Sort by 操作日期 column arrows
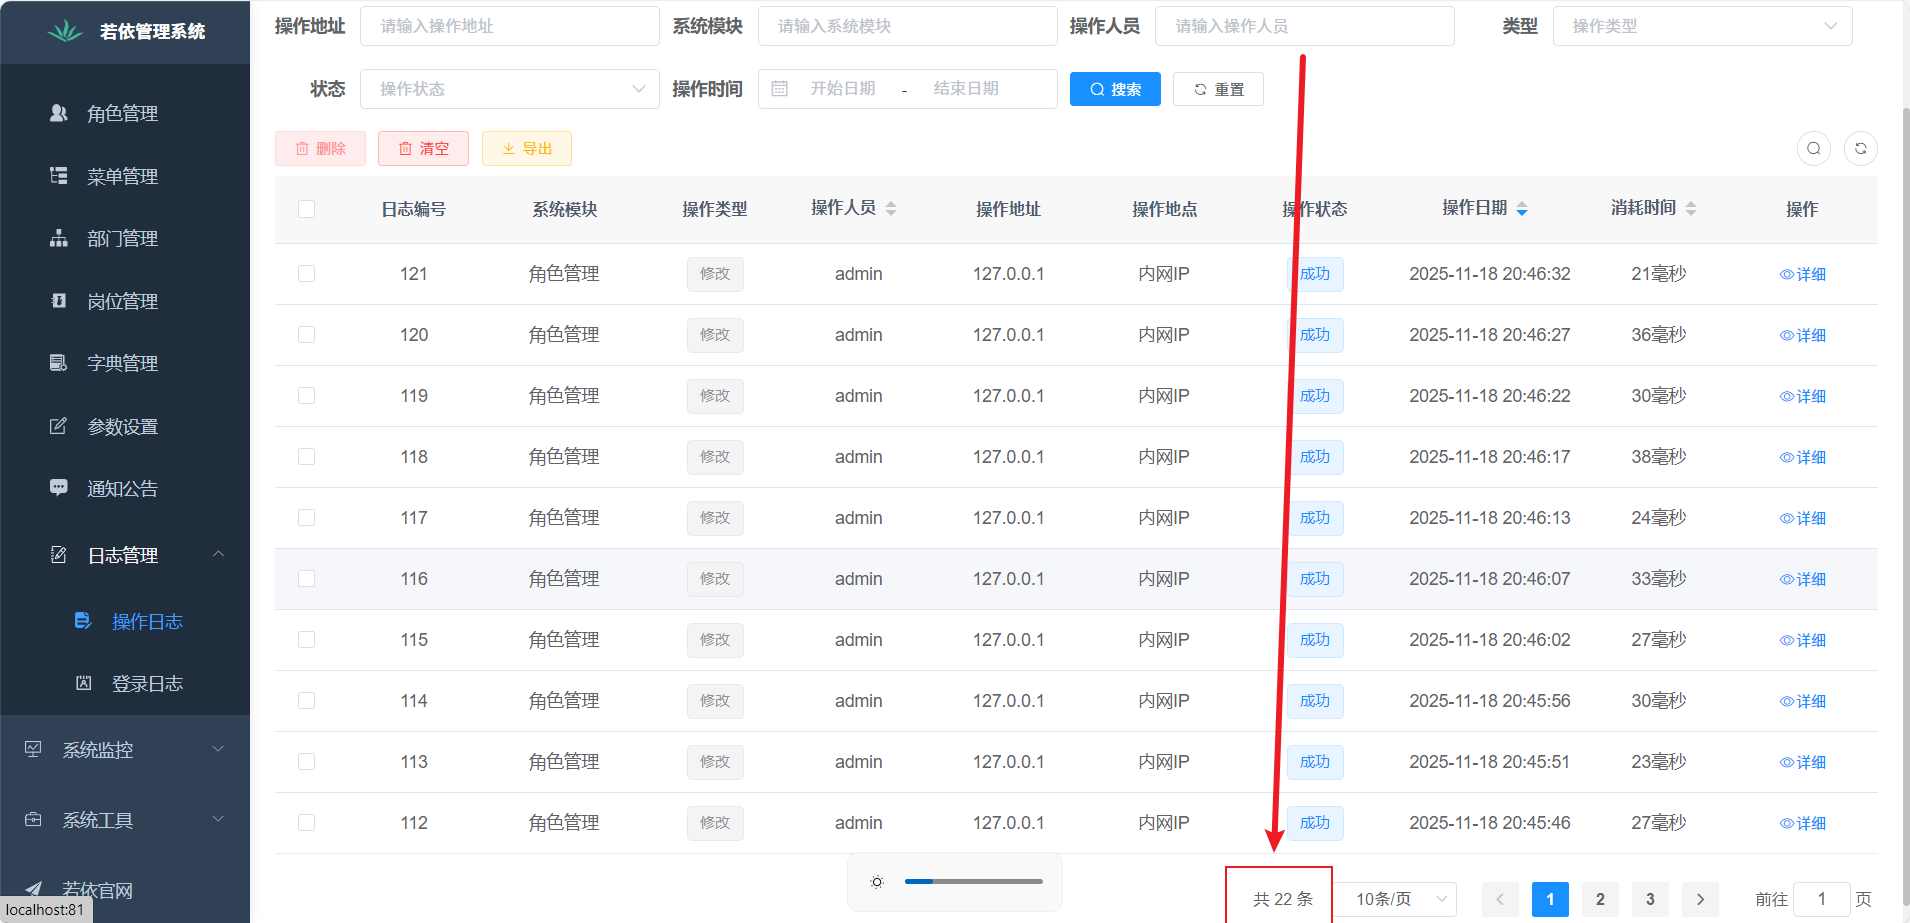 click(x=1522, y=208)
